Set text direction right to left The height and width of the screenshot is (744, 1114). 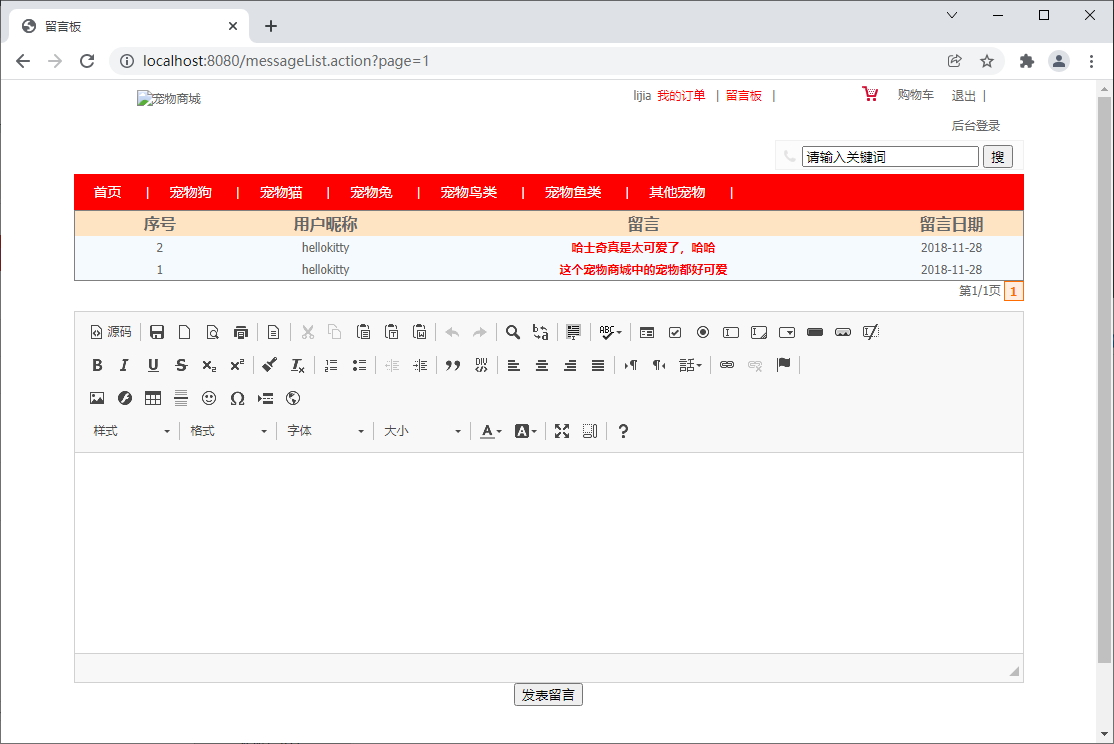tap(659, 365)
